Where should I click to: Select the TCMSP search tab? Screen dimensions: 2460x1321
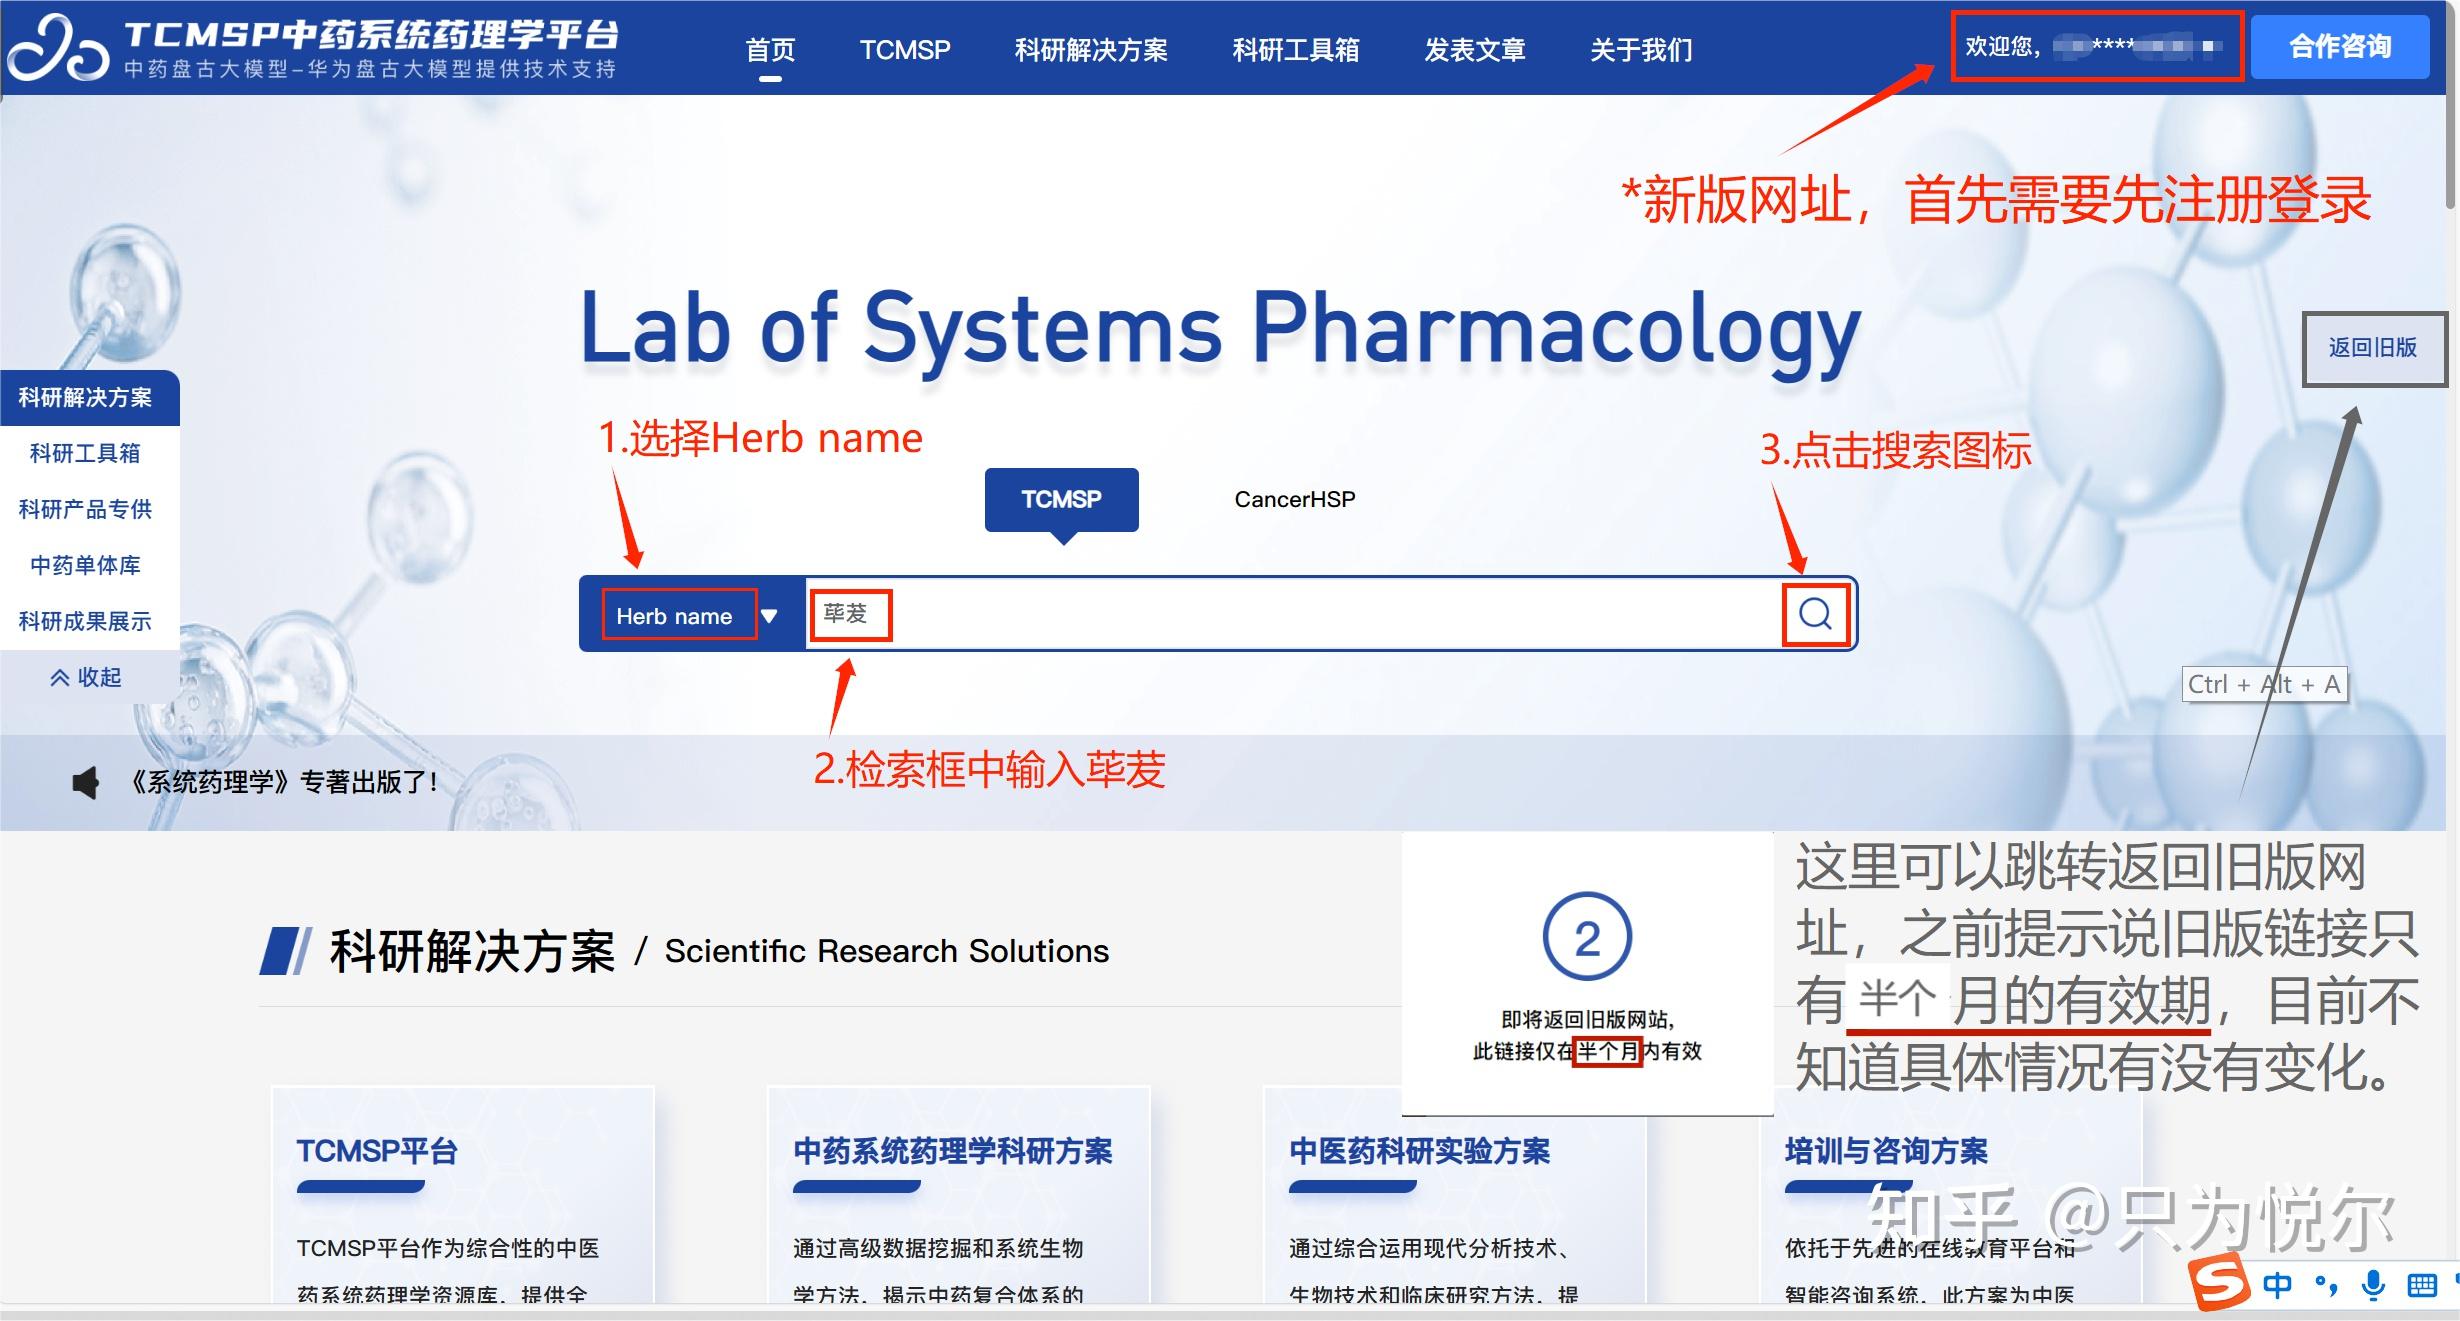[x=1060, y=499]
